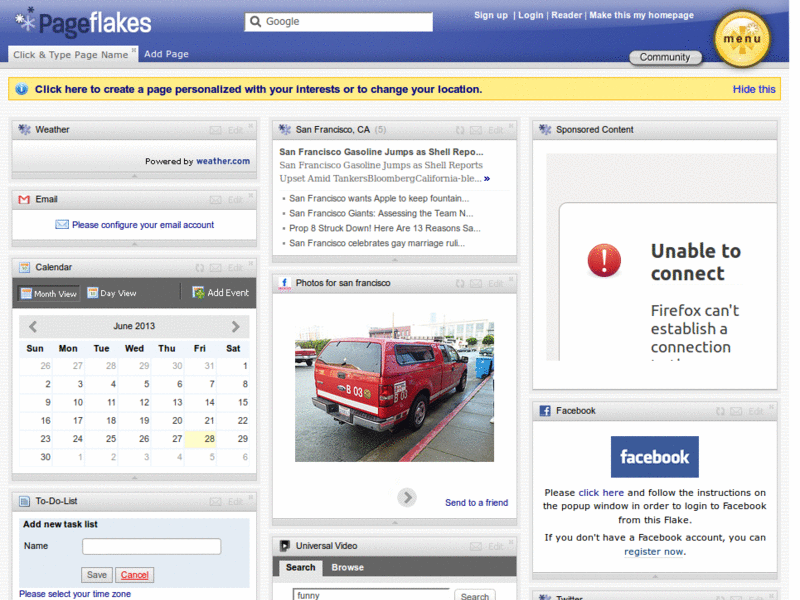This screenshot has width=800, height=600.
Task: Click round next-photo arrow below the truck photo
Action: pyautogui.click(x=407, y=497)
